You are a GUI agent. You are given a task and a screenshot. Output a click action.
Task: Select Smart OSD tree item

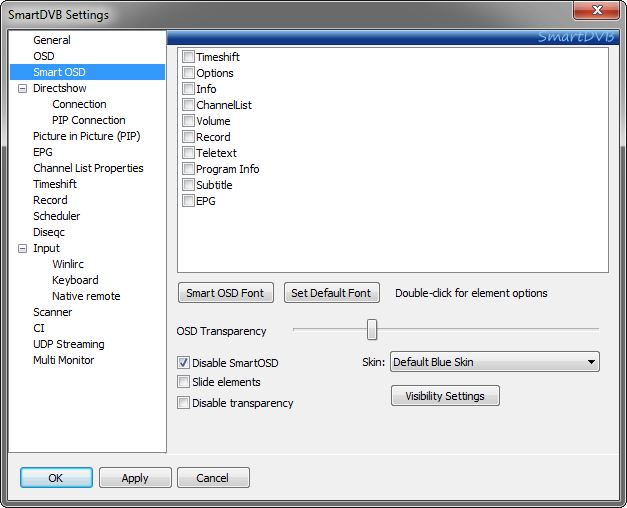point(59,72)
